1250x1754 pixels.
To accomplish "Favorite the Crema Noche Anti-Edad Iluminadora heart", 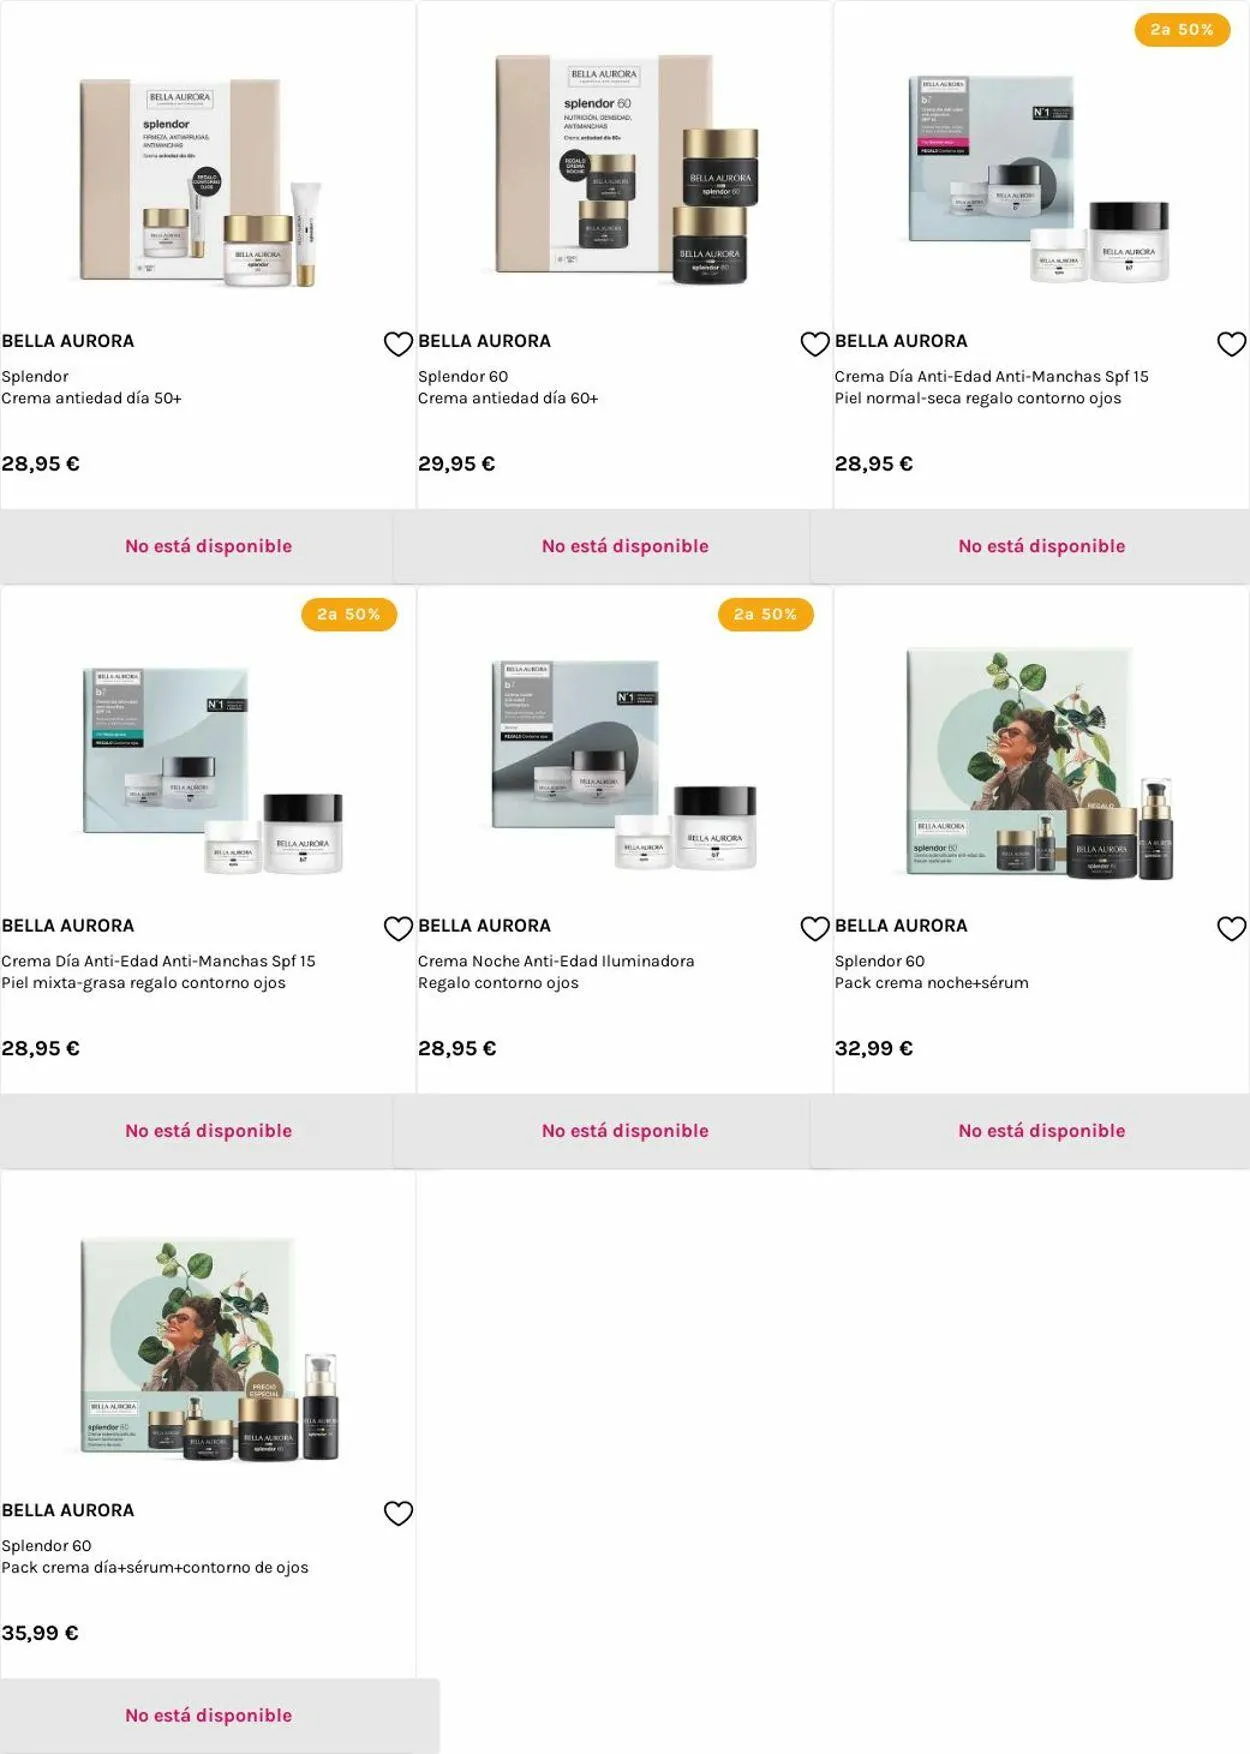I will point(815,929).
